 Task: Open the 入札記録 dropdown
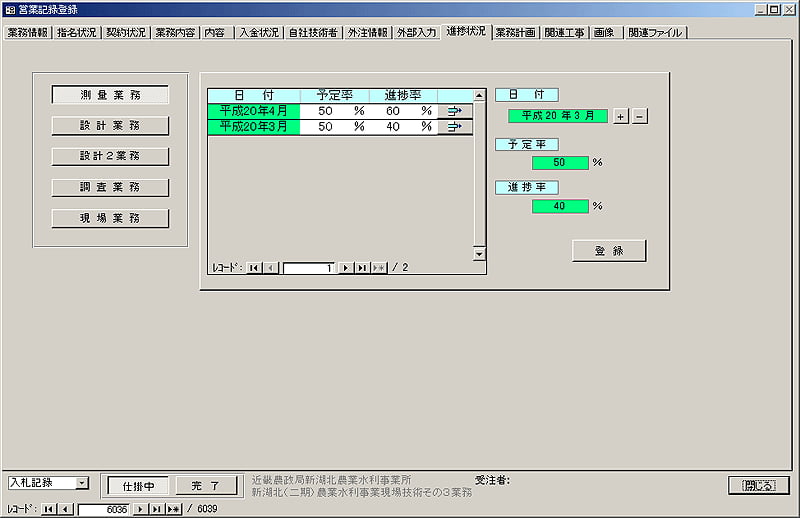(81, 483)
